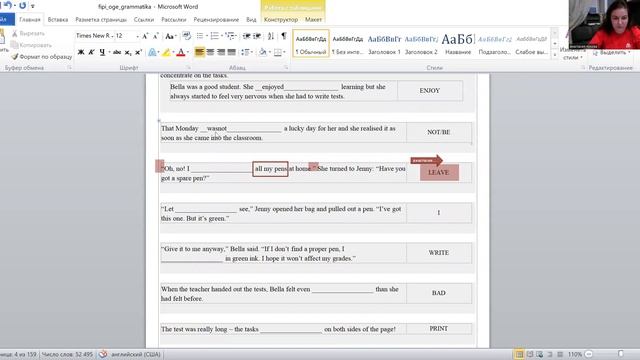Toggle superscript x² formatting

[x=138, y=52]
